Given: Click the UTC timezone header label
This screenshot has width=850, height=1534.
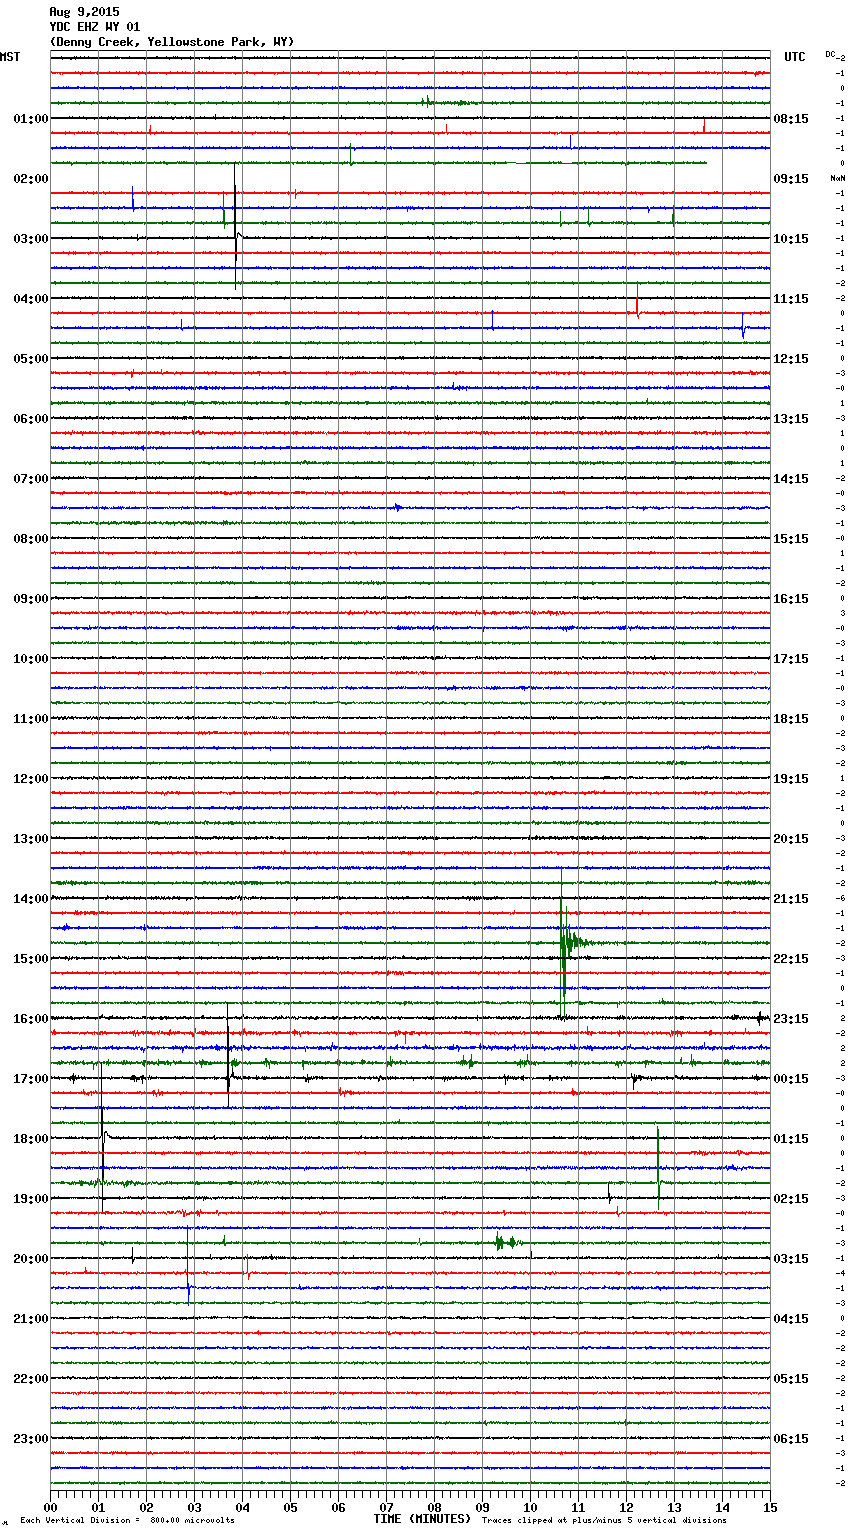Looking at the screenshot, I should (795, 57).
